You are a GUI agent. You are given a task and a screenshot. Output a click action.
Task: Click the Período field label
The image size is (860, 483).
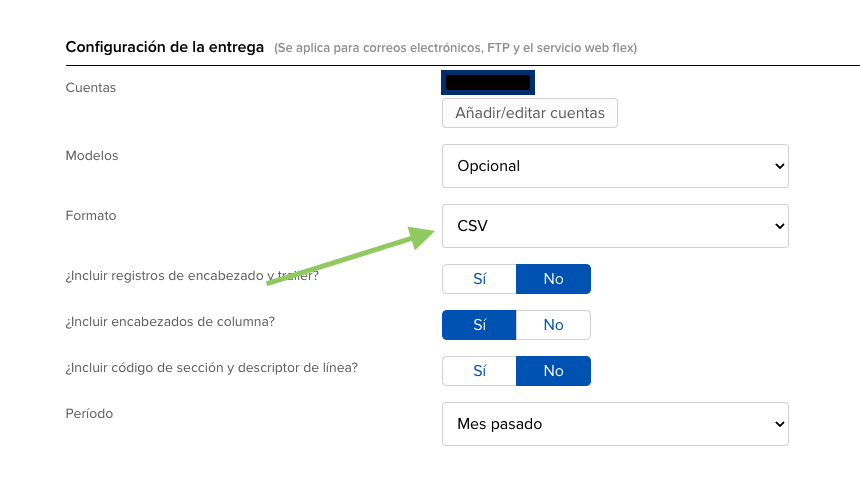pyautogui.click(x=89, y=413)
